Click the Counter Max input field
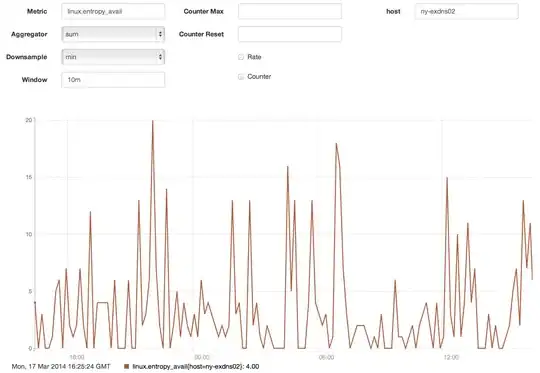Viewport: 540px width, 373px height. 290,11
